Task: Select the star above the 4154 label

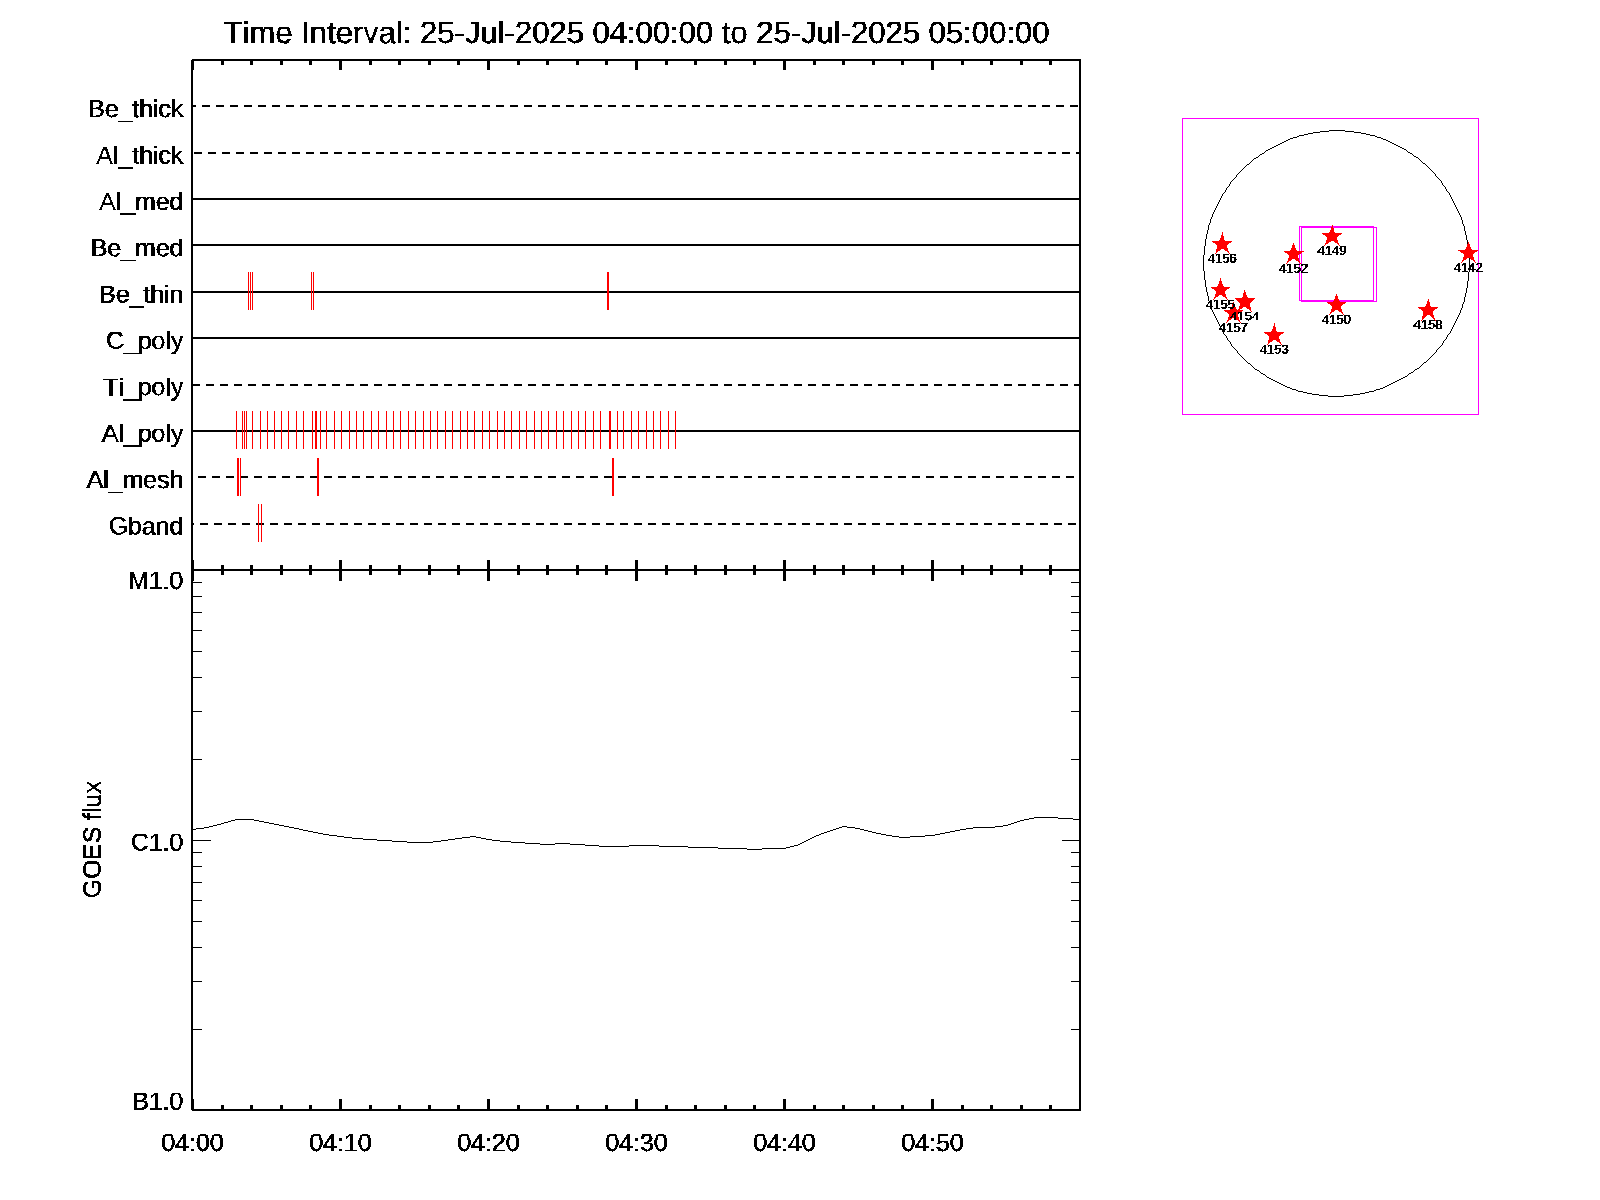Action: pos(1245,301)
